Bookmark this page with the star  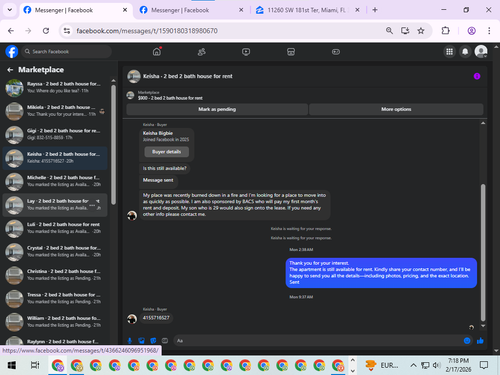click(x=421, y=31)
